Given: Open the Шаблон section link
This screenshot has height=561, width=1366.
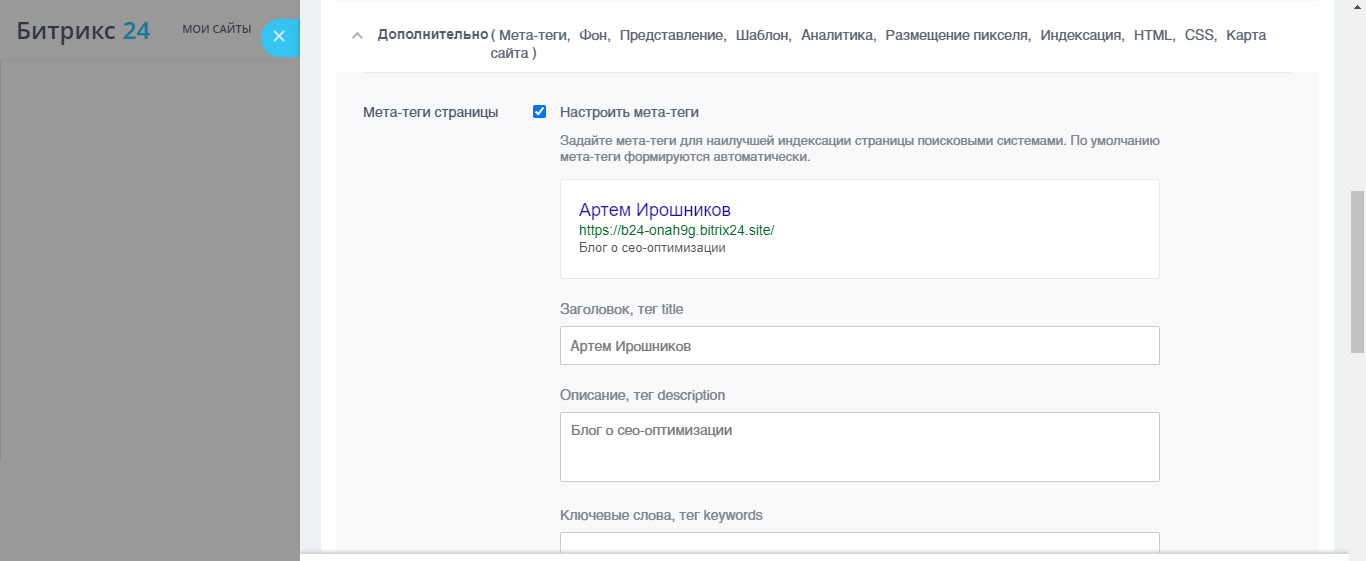Looking at the screenshot, I should (x=762, y=35).
